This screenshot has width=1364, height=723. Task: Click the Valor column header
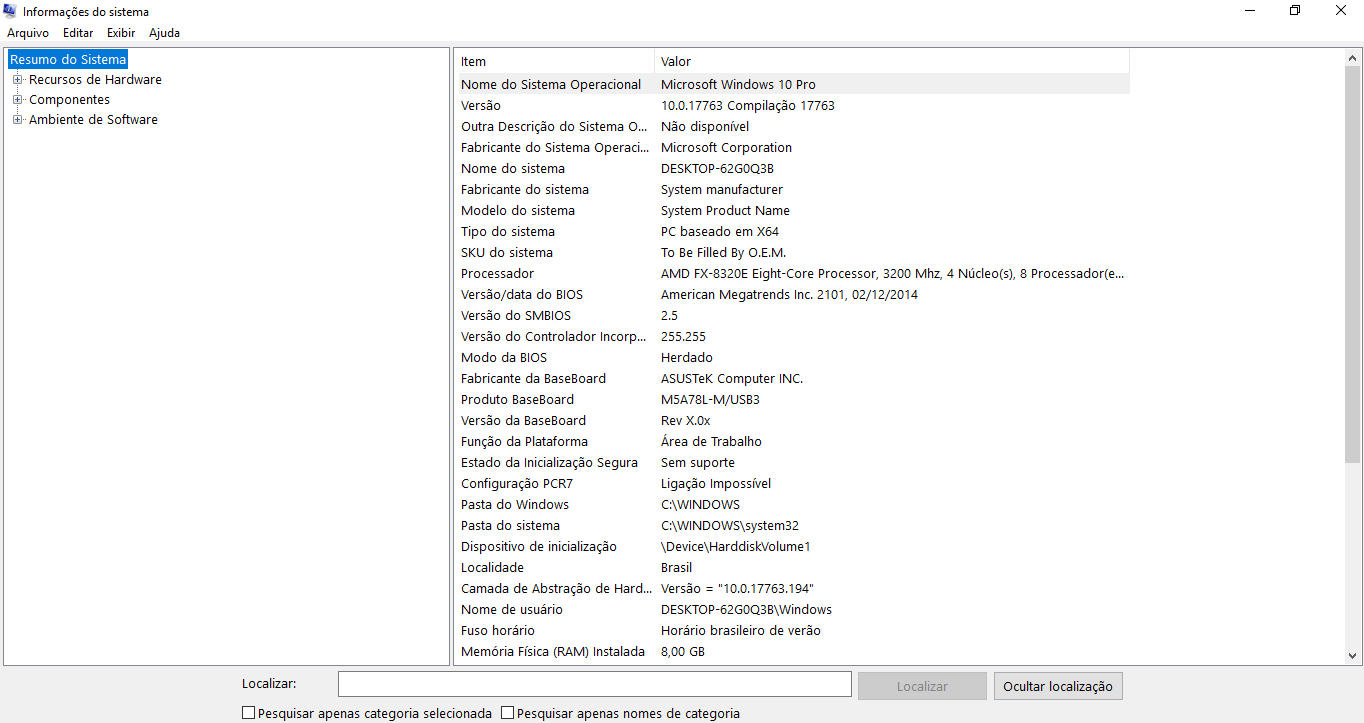[892, 62]
